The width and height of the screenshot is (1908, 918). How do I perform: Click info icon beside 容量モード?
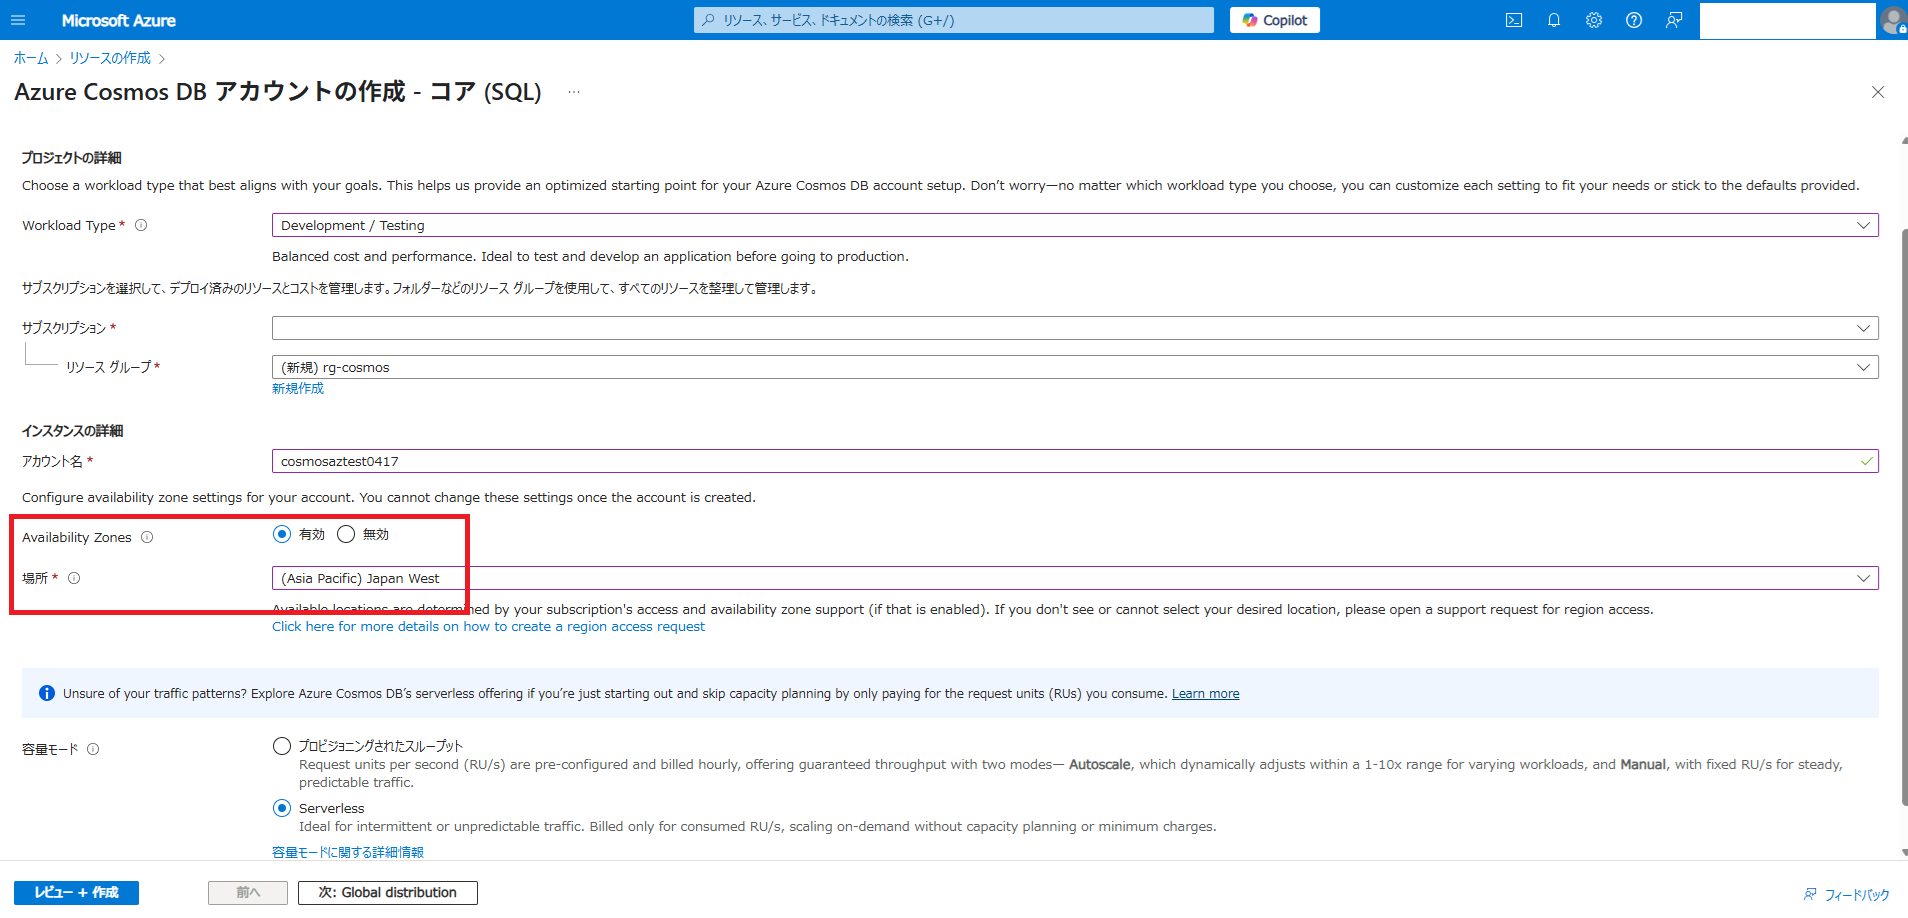(x=93, y=749)
